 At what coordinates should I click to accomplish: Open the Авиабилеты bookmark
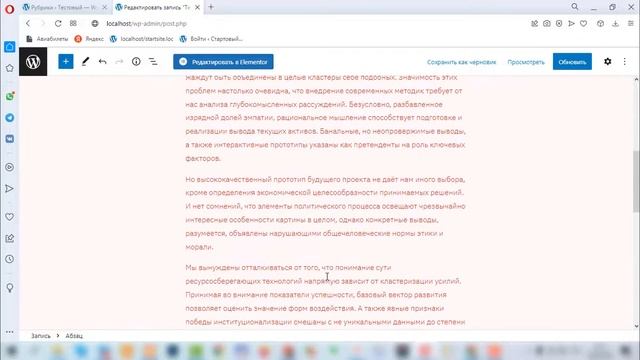point(47,39)
